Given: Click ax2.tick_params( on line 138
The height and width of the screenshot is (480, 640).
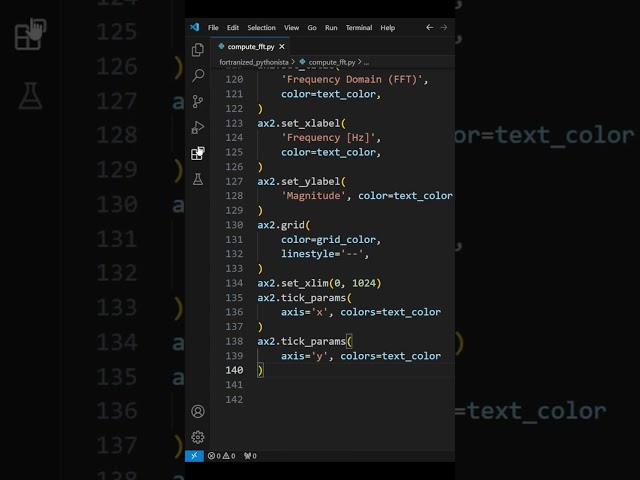Looking at the screenshot, I should click(304, 341).
